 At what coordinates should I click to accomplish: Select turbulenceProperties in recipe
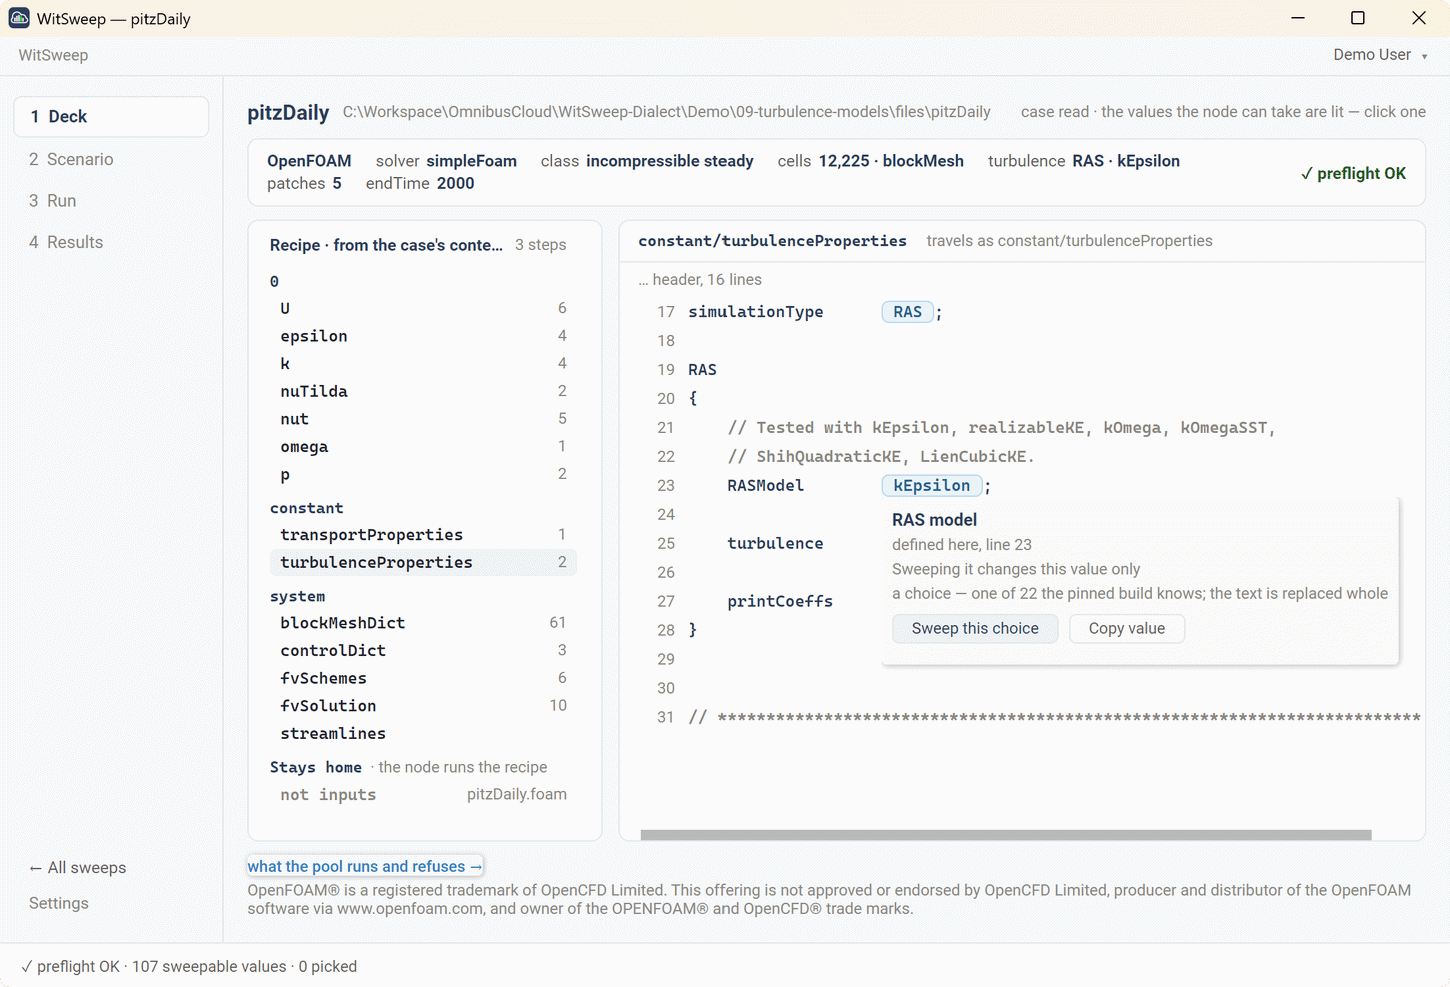(423, 563)
